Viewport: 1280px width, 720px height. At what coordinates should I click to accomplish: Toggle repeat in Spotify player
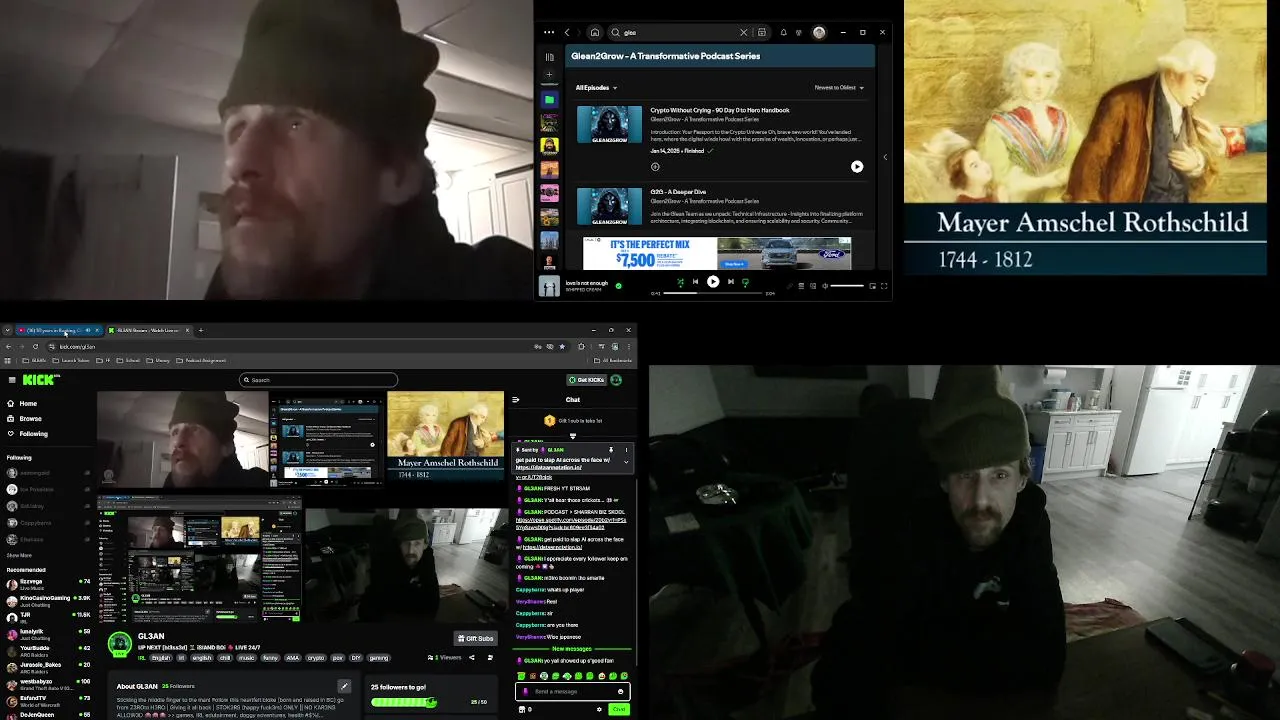pyautogui.click(x=745, y=282)
